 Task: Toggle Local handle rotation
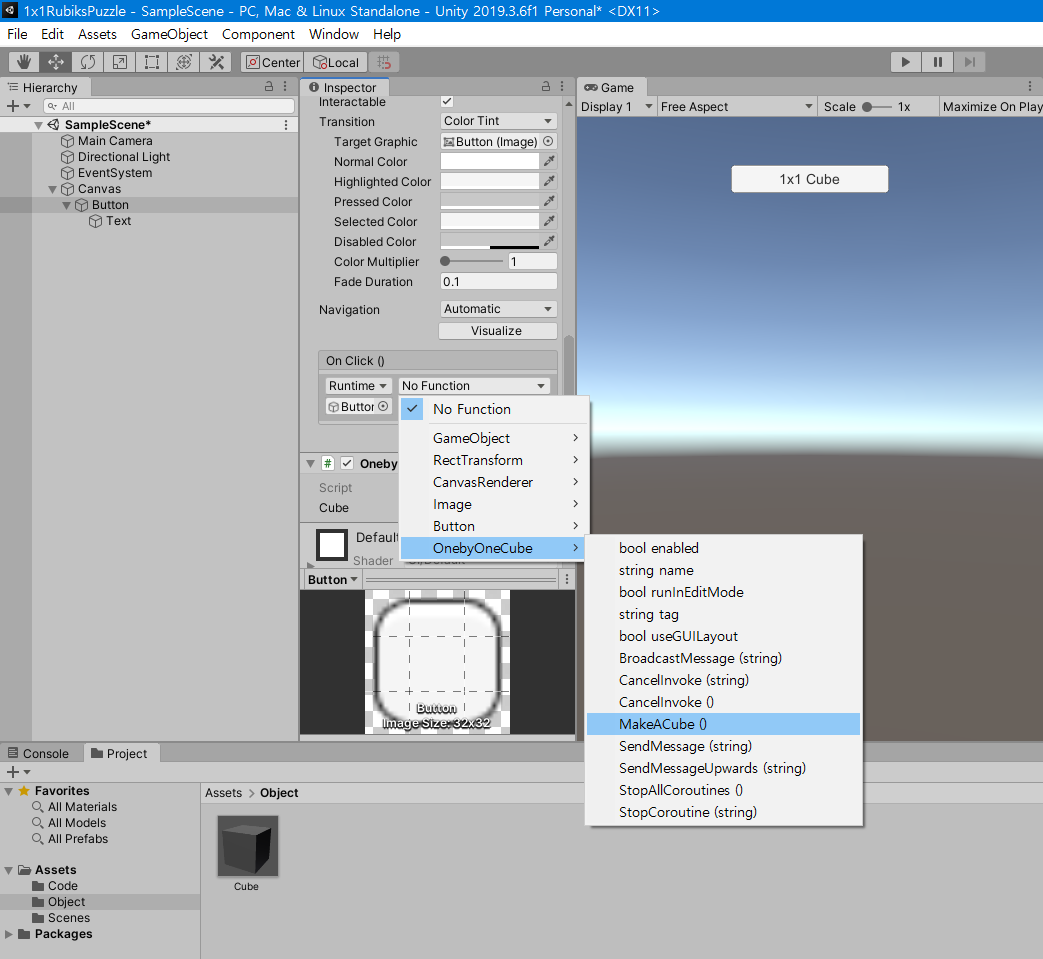[335, 62]
